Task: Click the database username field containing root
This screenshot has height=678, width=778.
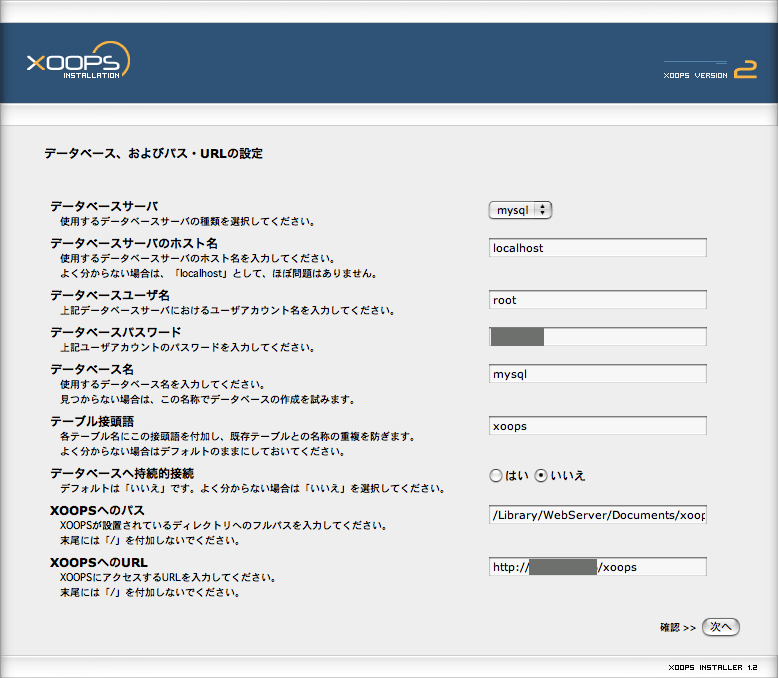Action: [x=597, y=300]
